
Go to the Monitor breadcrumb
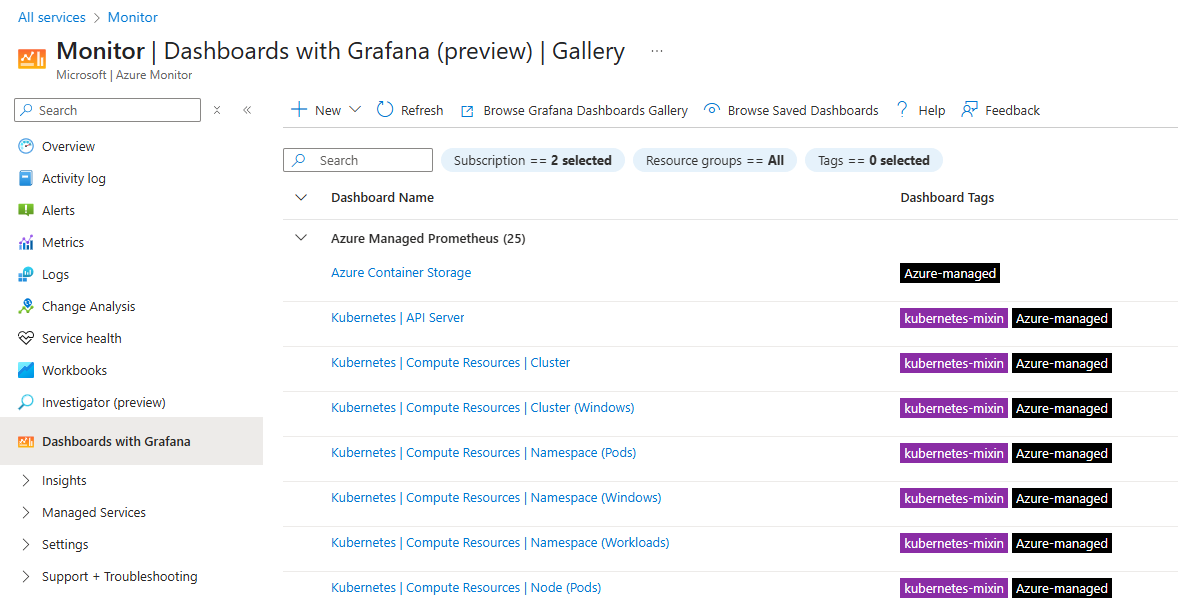click(x=132, y=17)
